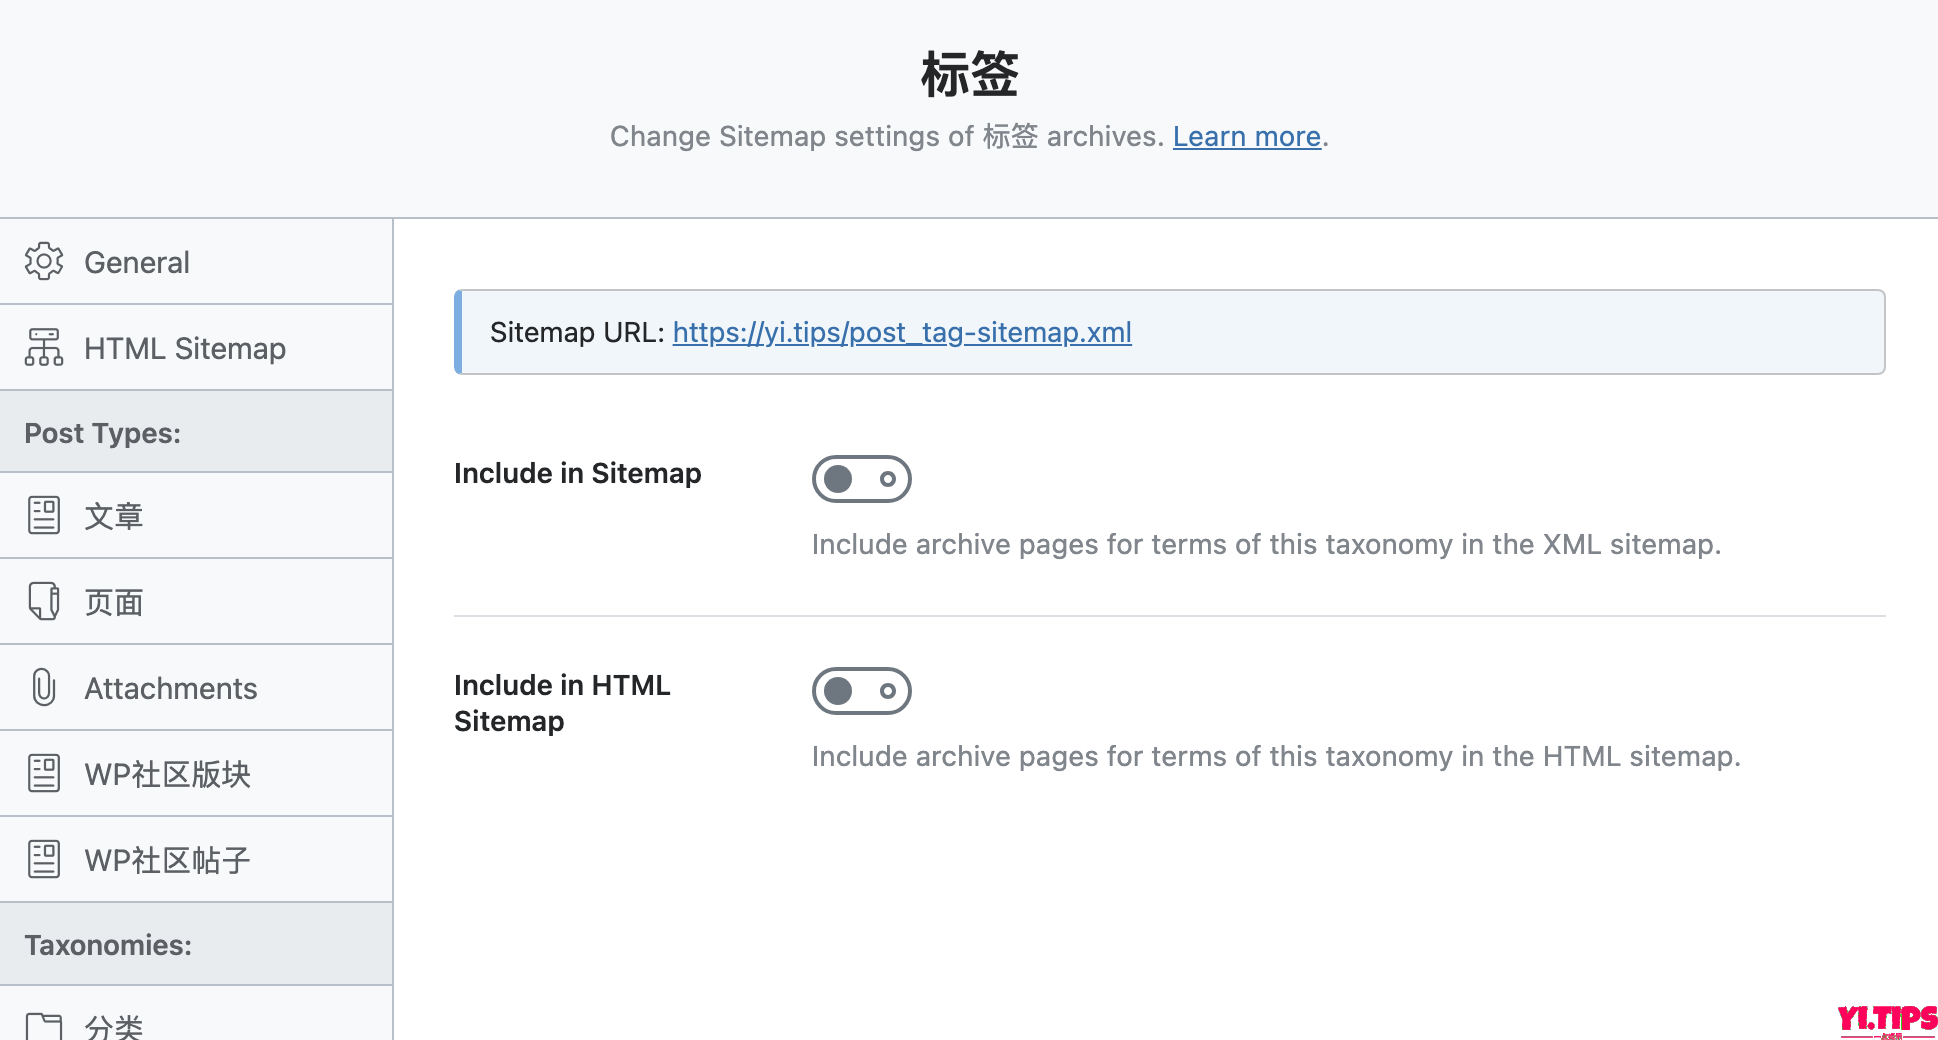Click the WP社区版块 document icon

[44, 773]
